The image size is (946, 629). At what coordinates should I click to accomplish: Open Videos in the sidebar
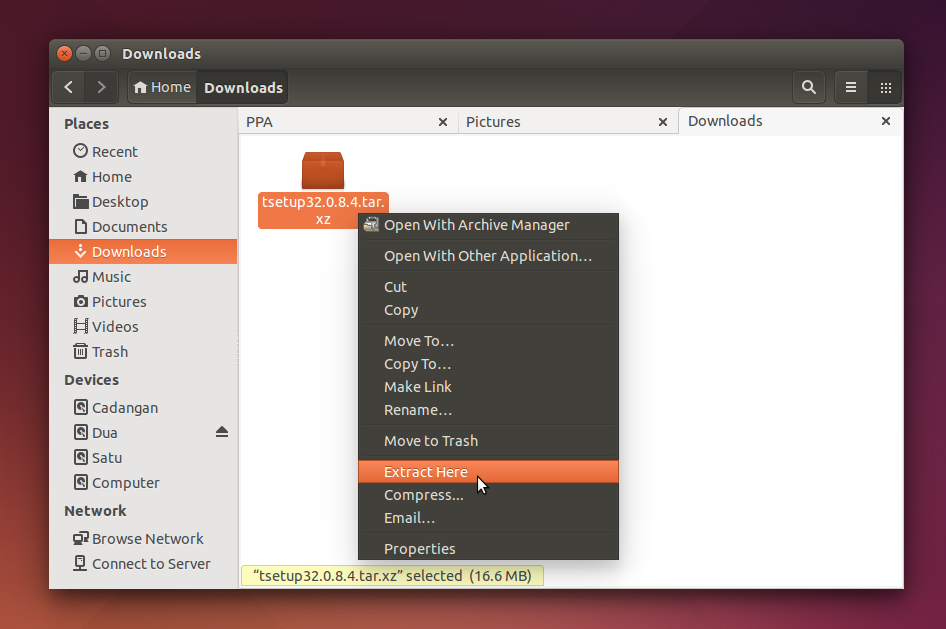point(143,326)
